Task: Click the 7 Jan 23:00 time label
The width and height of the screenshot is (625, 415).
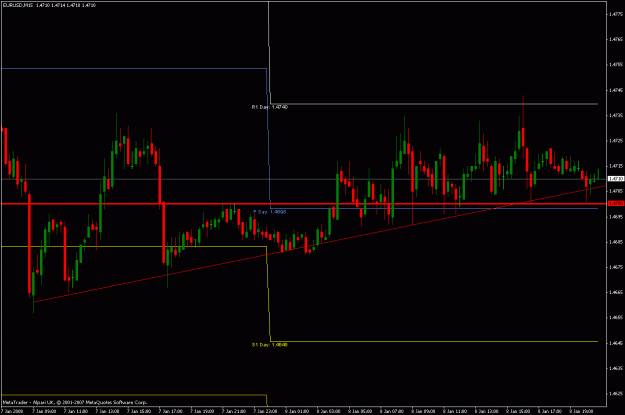Action: point(265,411)
